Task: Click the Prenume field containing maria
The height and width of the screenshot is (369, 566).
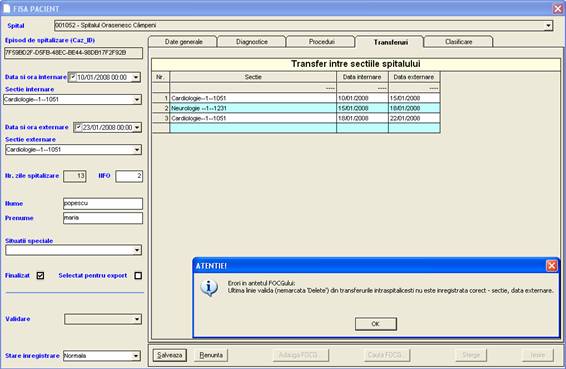Action: 103,218
